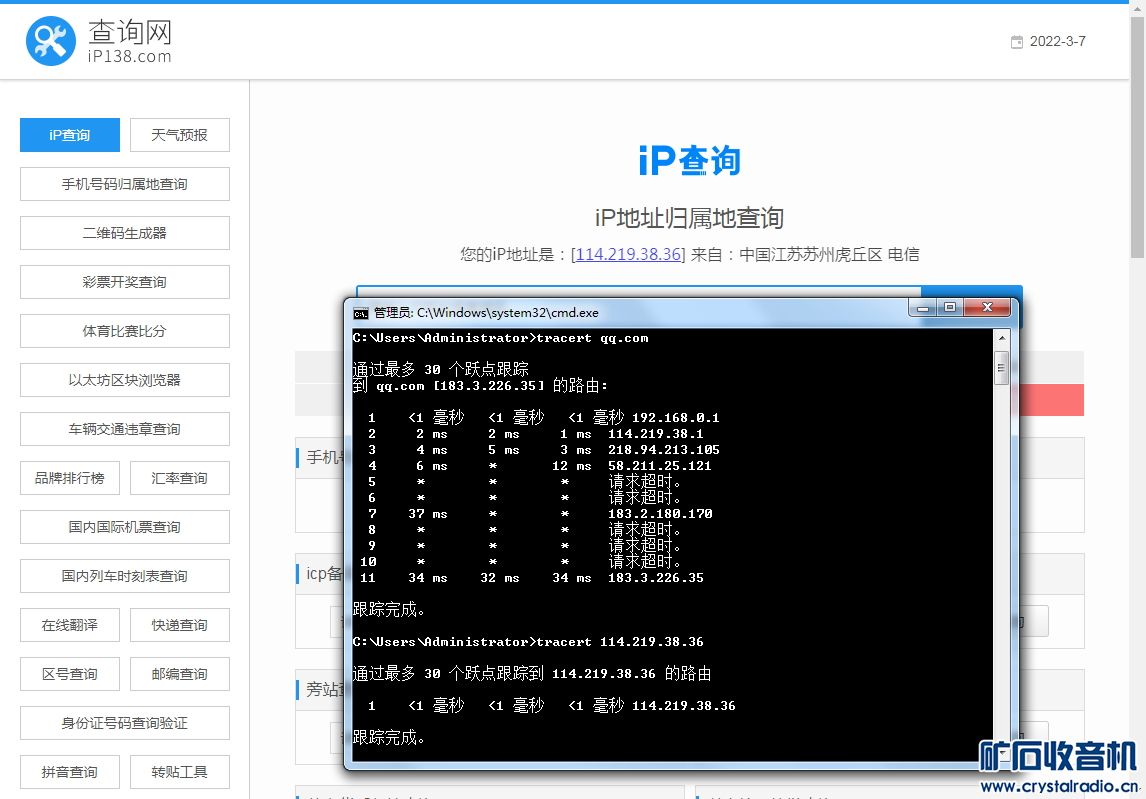The width and height of the screenshot is (1146, 799).
Task: Open 邮编查询 postcode lookup
Action: 180,674
